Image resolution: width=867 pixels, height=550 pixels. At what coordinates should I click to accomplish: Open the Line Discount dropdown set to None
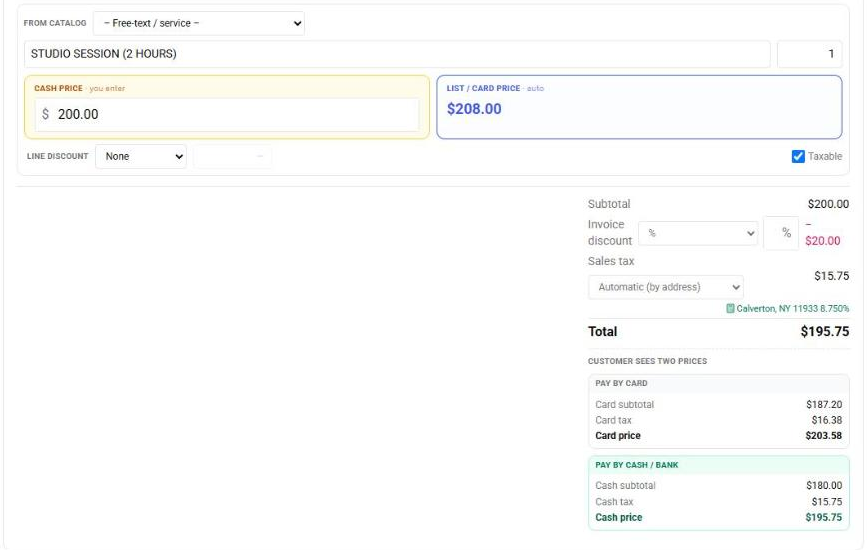[x=141, y=156]
